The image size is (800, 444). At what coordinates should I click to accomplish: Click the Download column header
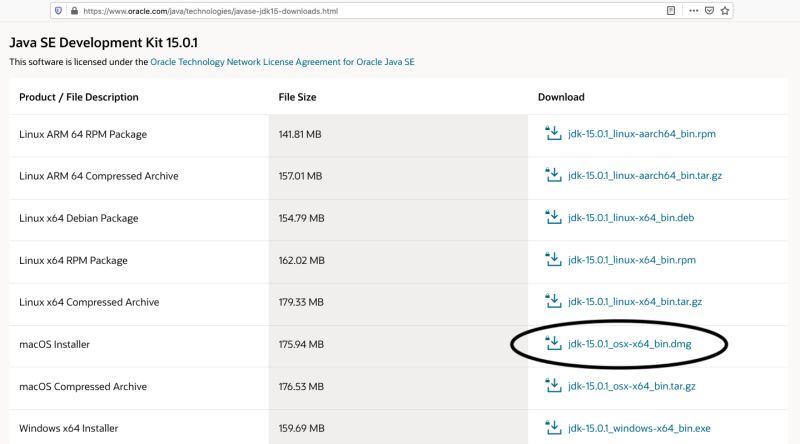click(x=561, y=97)
